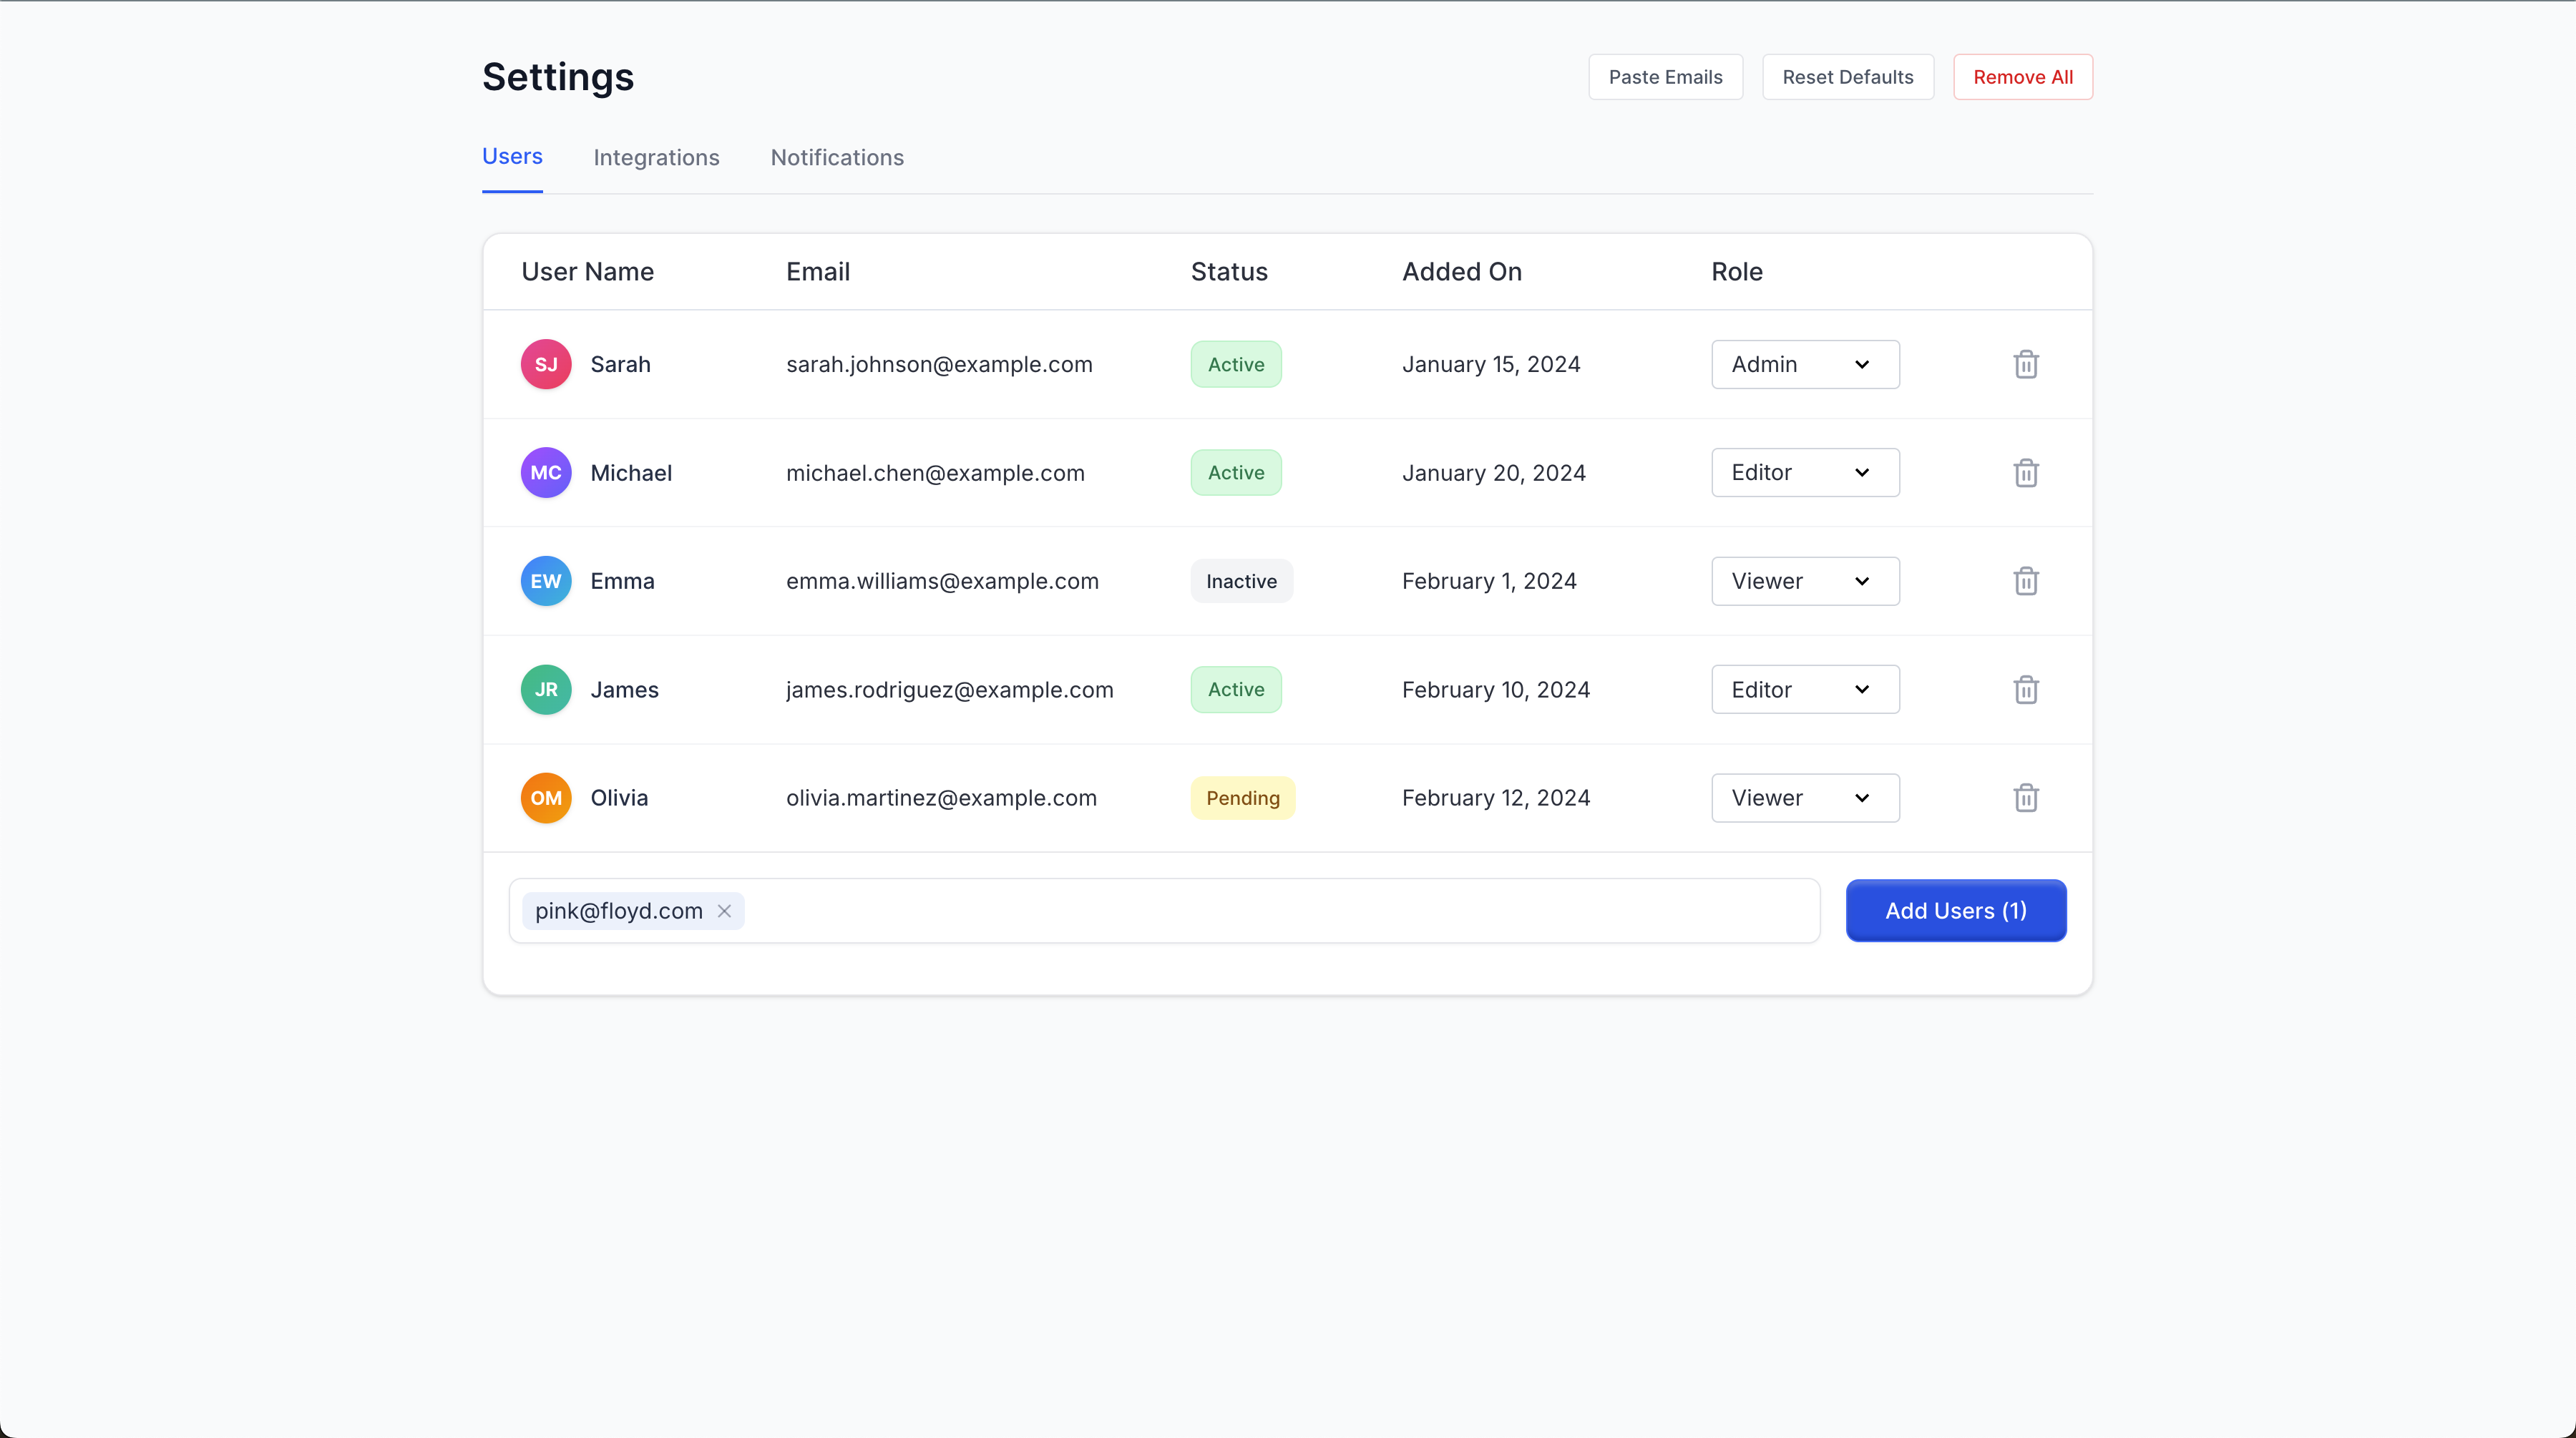Open the Notifications tab
Image resolution: width=2576 pixels, height=1438 pixels.
click(836, 157)
